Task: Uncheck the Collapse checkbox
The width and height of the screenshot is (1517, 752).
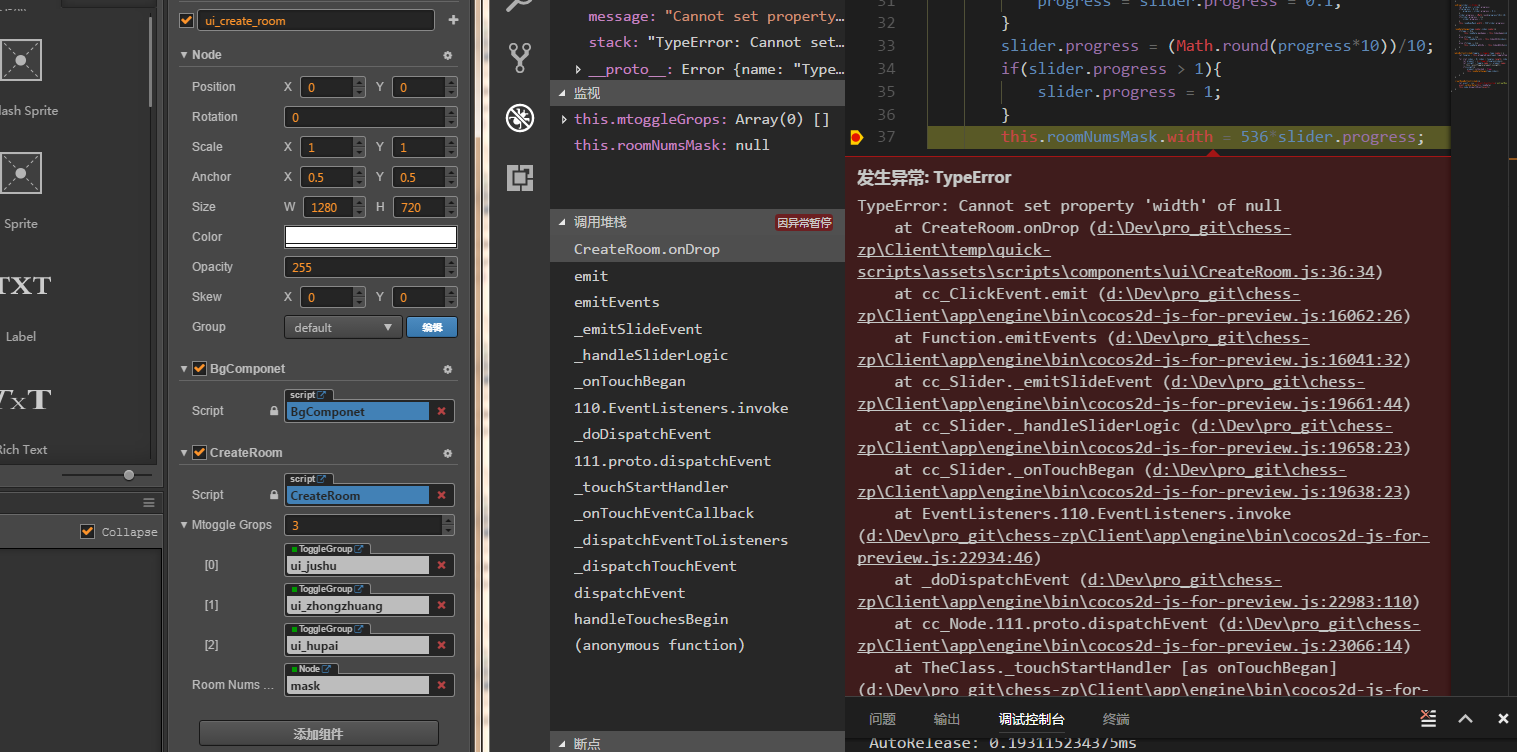Action: pyautogui.click(x=88, y=531)
